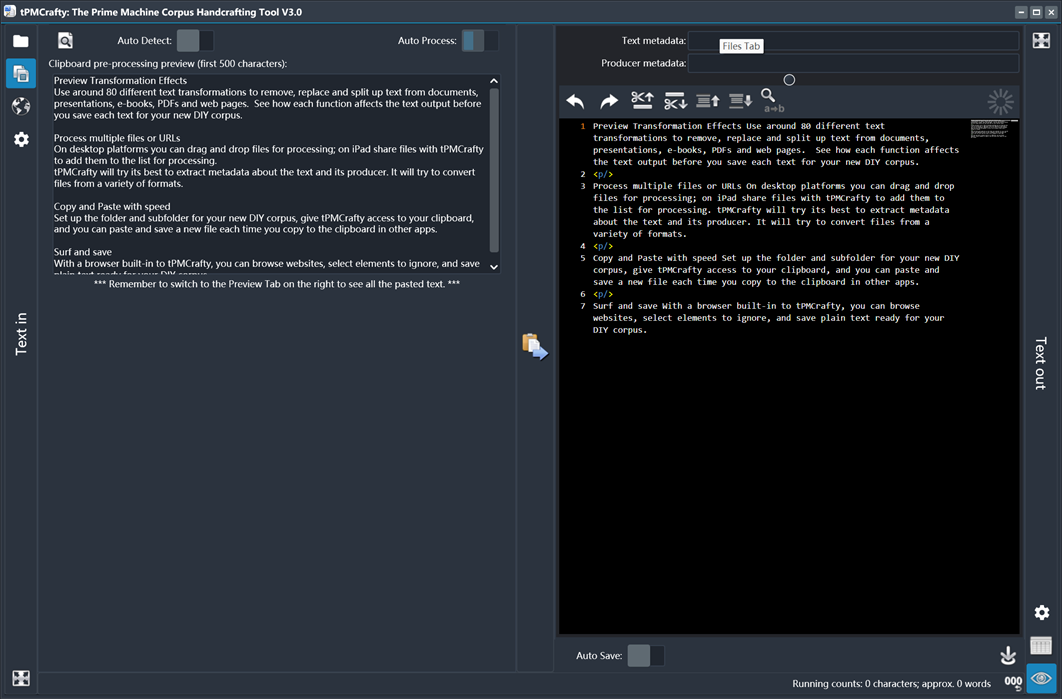Open the web browser globe tab
1062x699 pixels.
[21, 106]
